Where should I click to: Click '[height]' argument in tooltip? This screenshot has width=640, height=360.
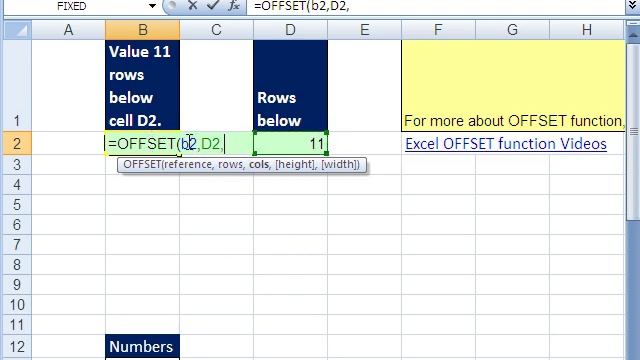click(x=295, y=164)
